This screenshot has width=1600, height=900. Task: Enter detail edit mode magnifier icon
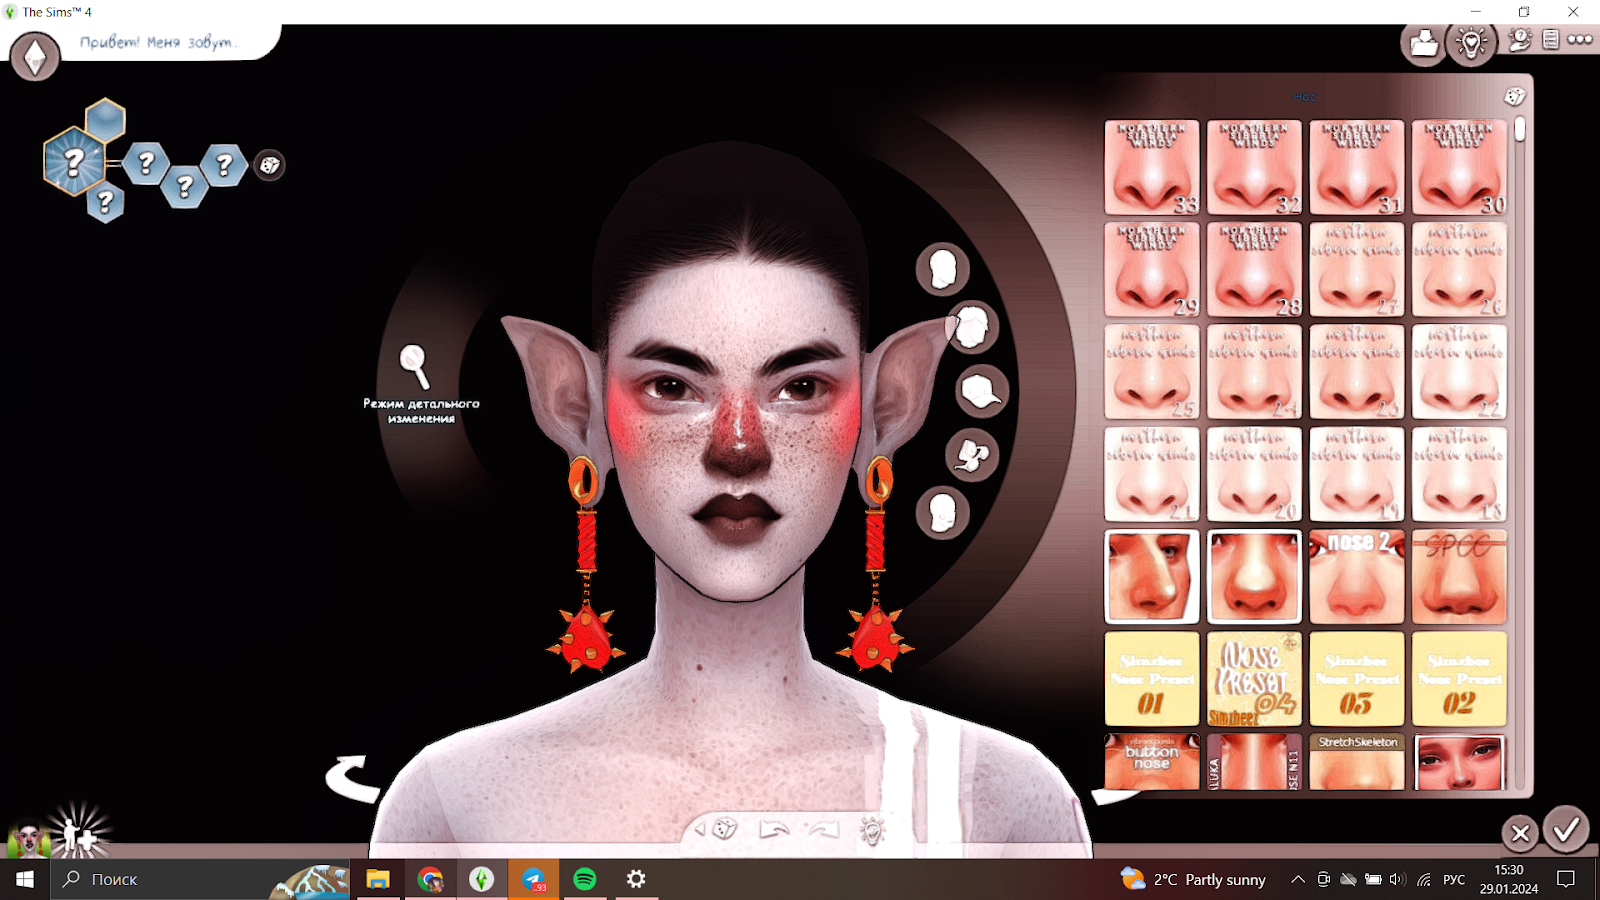point(414,366)
